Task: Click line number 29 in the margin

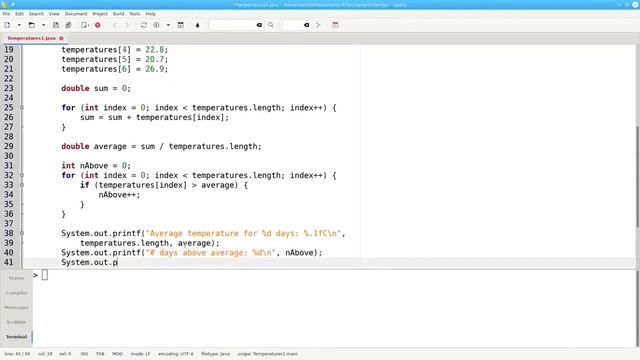Action: click(9, 146)
